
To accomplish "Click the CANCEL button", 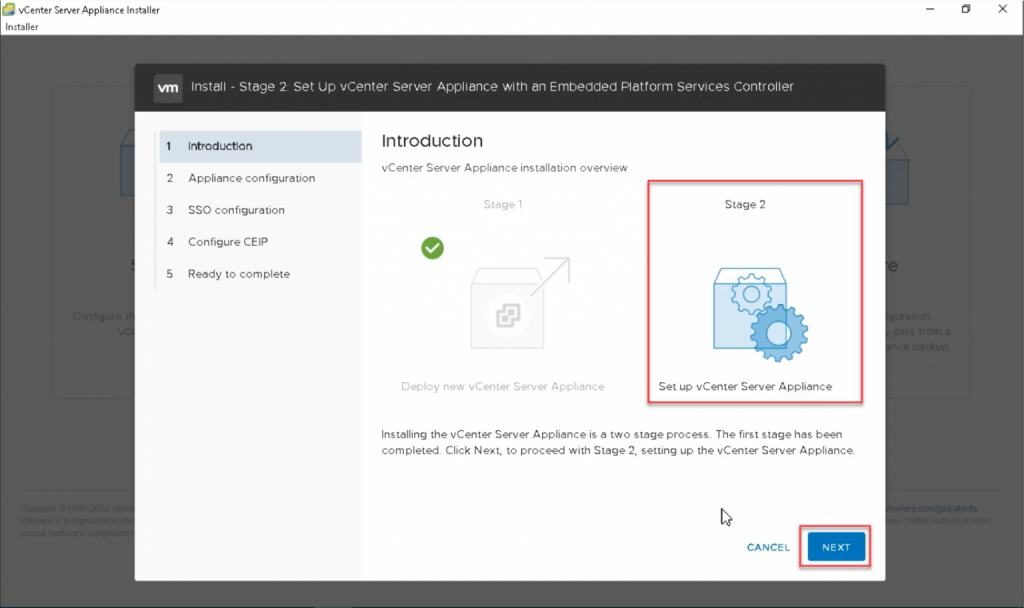I will point(768,547).
